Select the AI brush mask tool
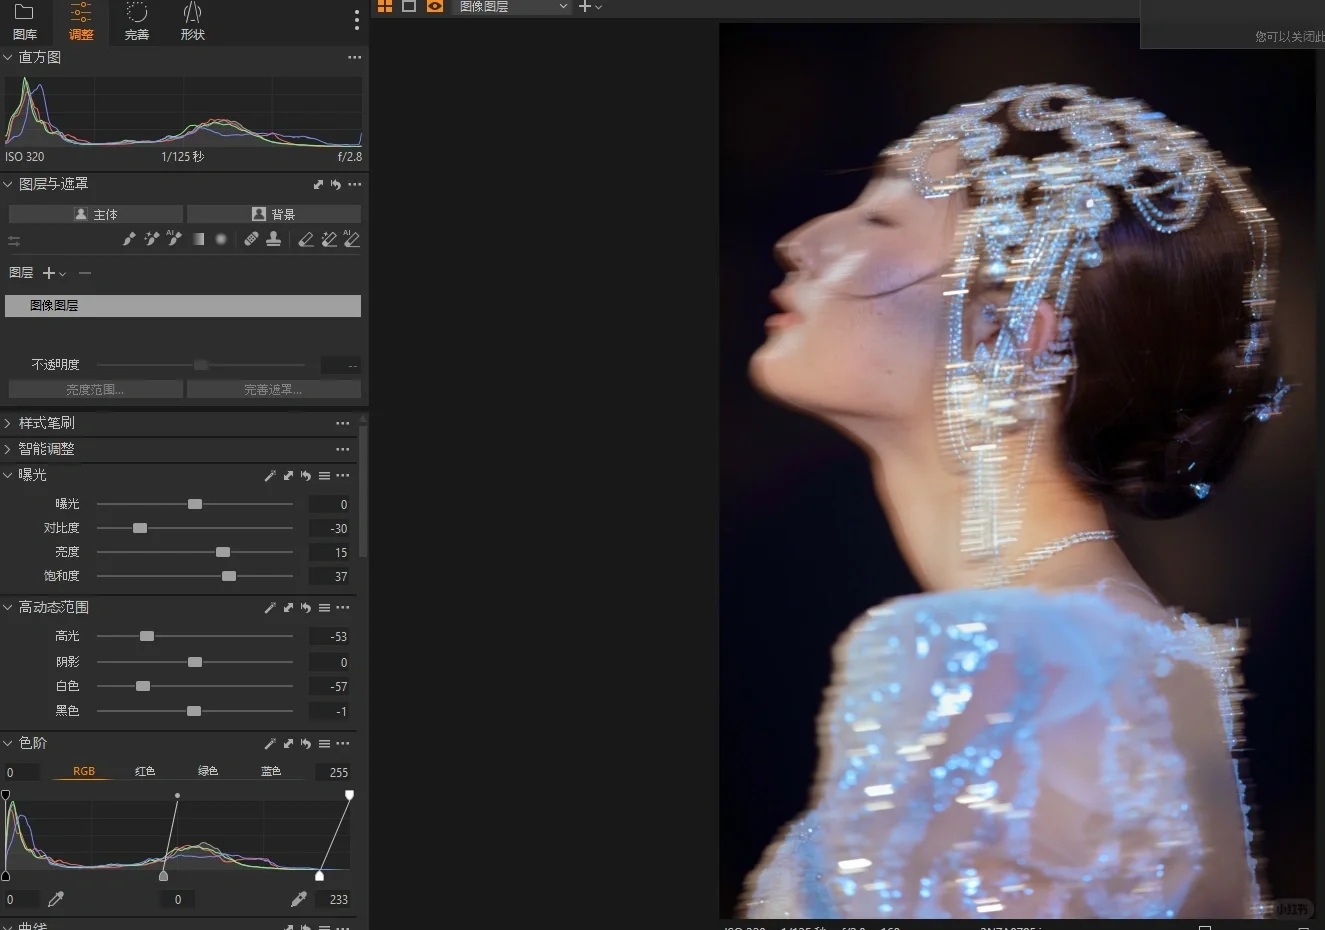The width and height of the screenshot is (1325, 930). (x=175, y=239)
